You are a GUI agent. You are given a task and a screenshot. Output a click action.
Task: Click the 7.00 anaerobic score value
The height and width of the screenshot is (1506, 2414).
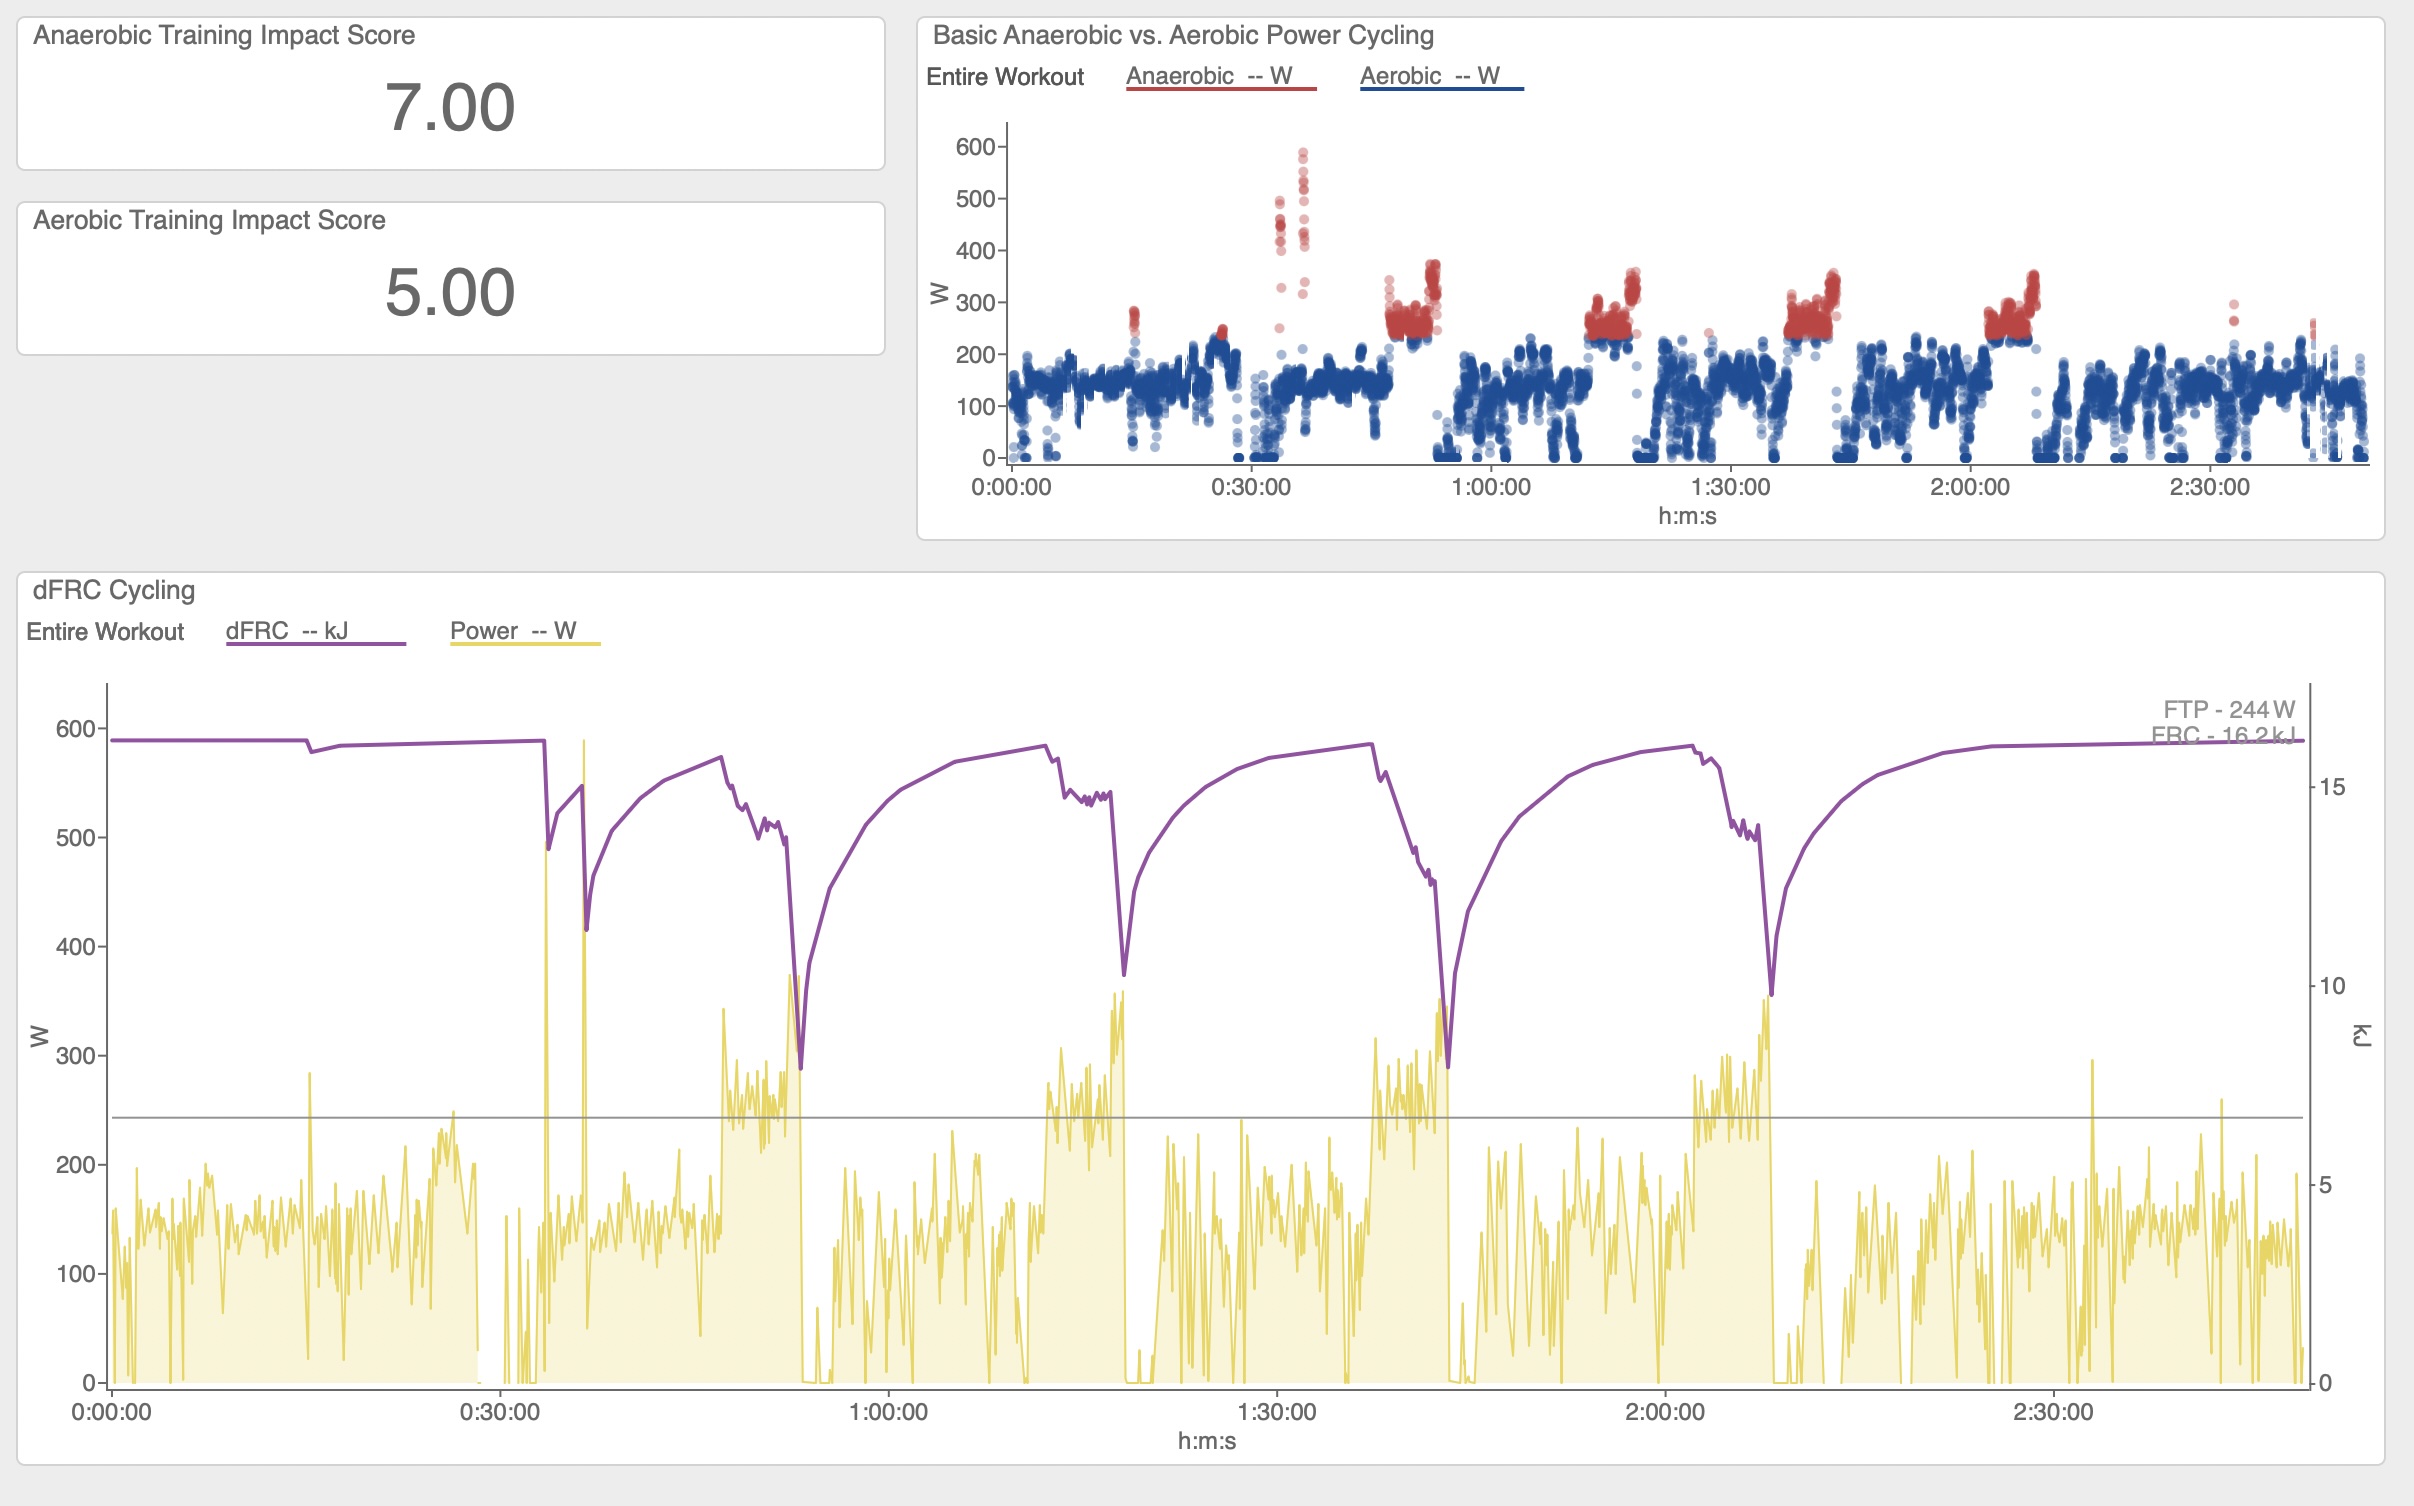[450, 108]
